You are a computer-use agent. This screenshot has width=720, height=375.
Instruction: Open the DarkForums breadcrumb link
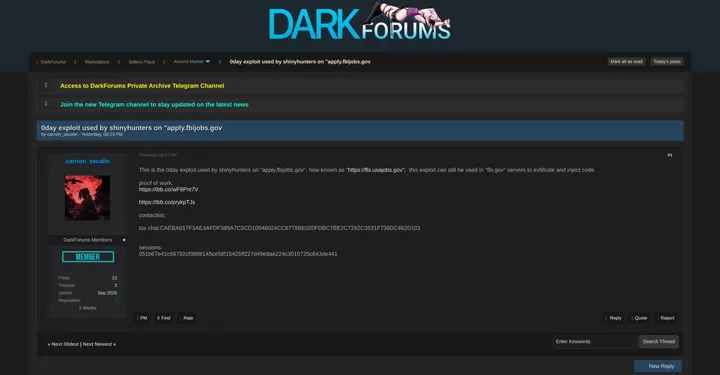pos(53,62)
